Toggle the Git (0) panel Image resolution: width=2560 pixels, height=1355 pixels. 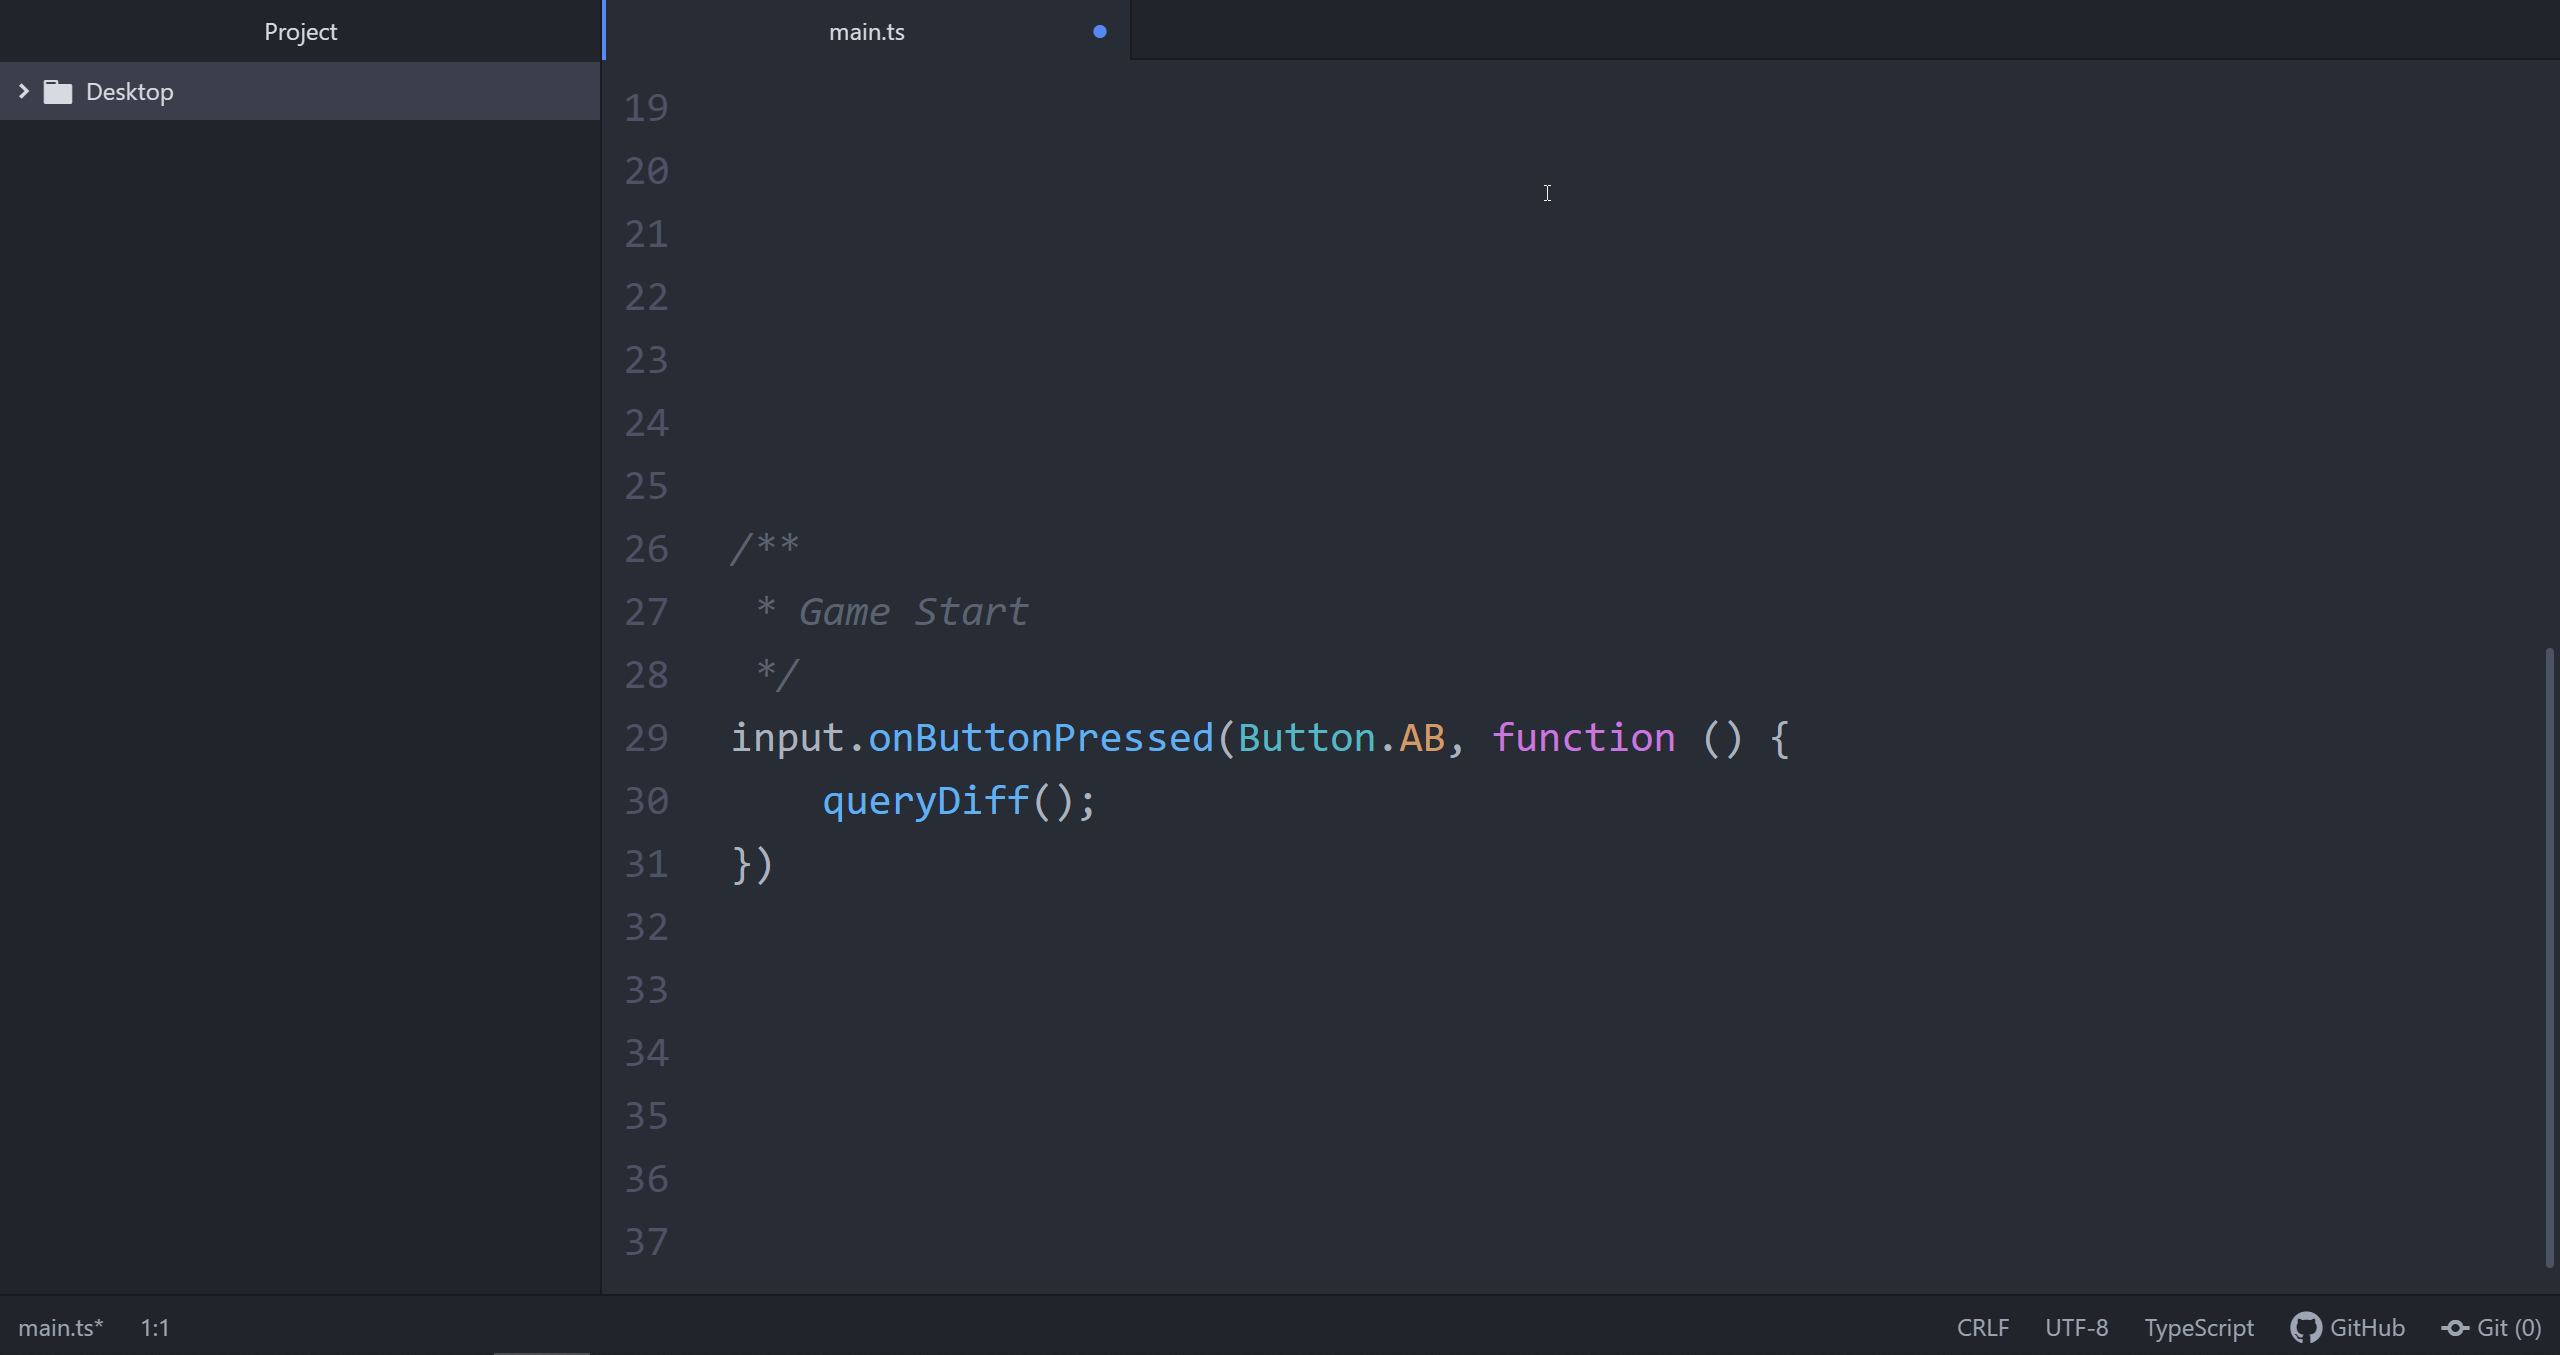(2508, 1327)
